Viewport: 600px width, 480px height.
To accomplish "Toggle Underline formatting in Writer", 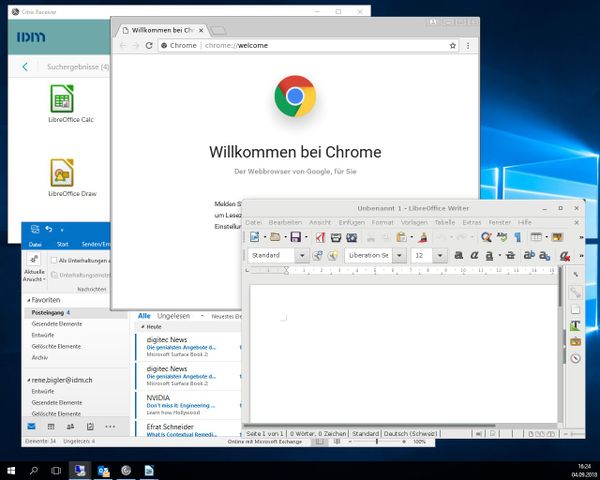I will coord(489,255).
